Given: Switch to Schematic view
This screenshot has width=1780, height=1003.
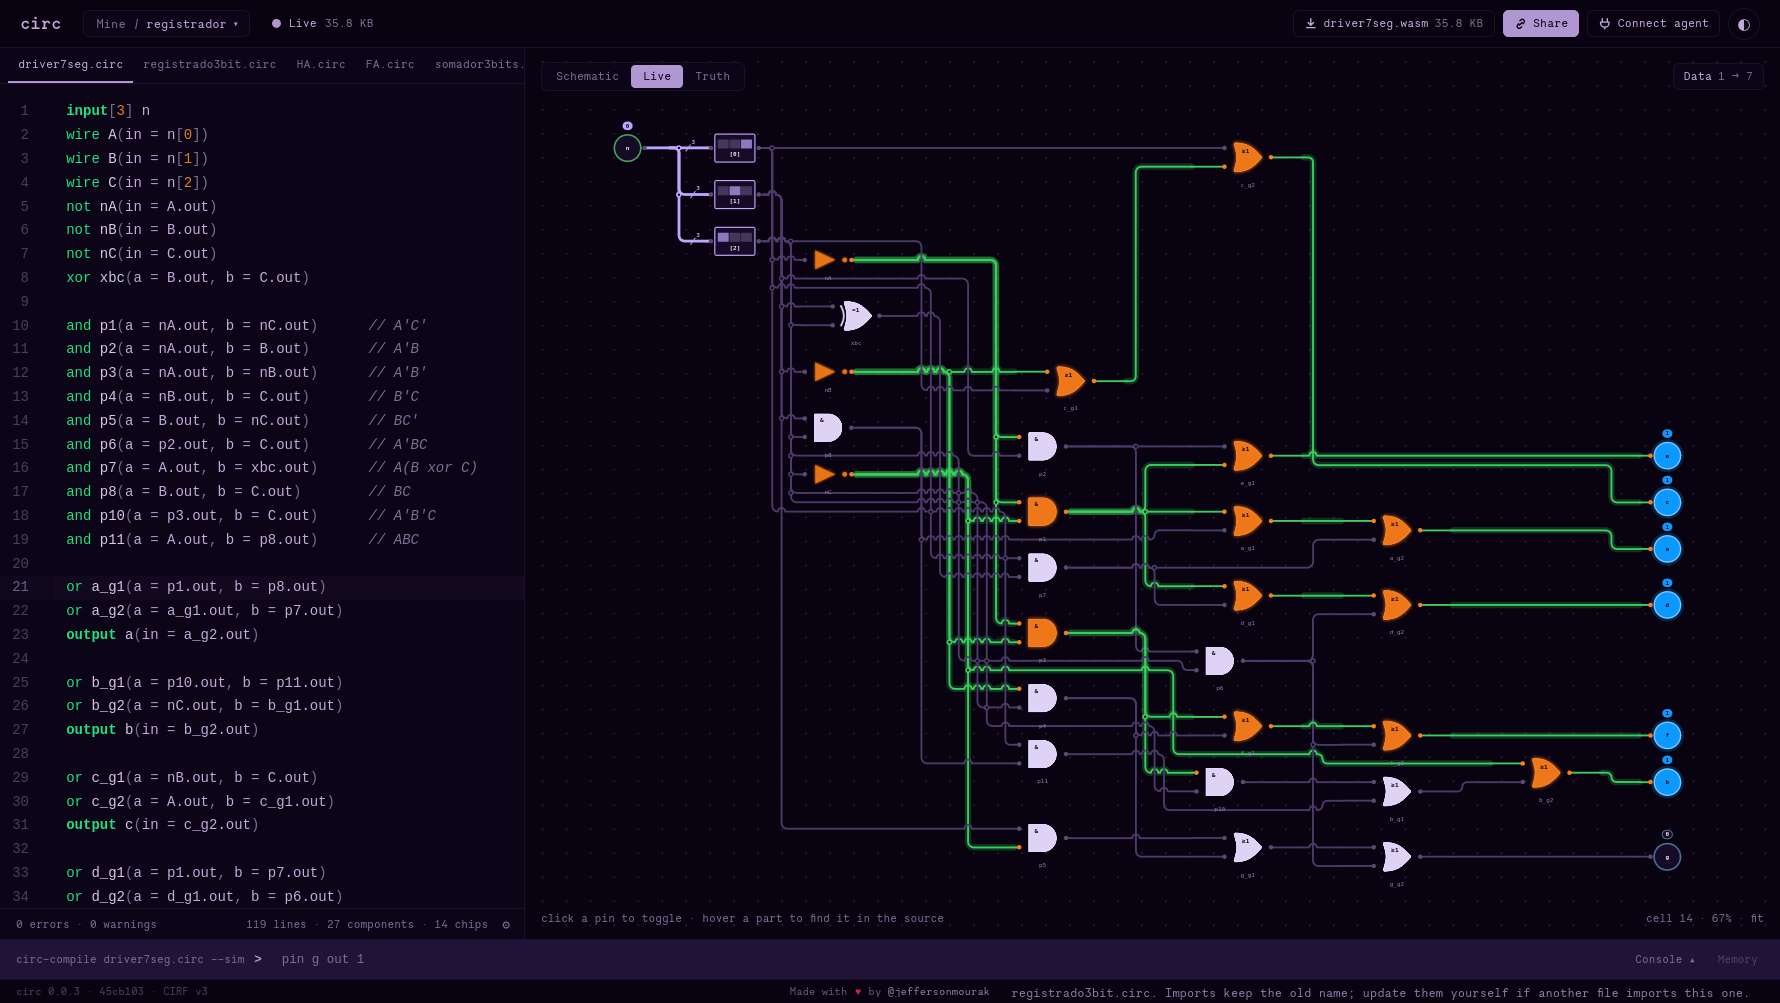Looking at the screenshot, I should click(587, 76).
